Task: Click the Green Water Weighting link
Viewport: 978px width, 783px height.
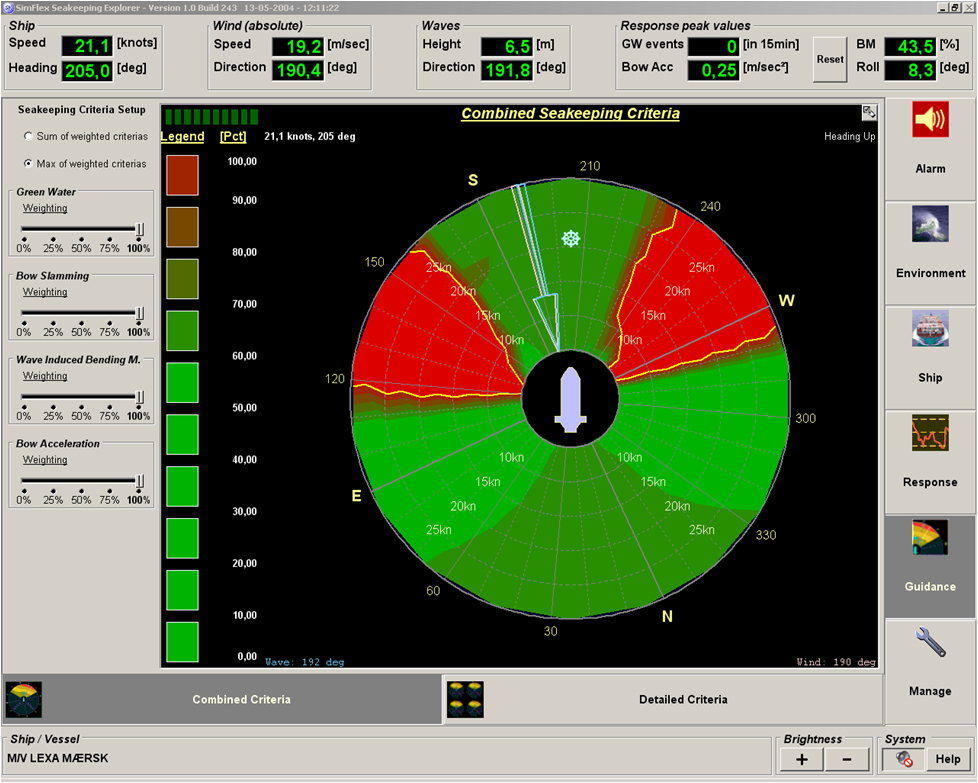Action: click(45, 208)
